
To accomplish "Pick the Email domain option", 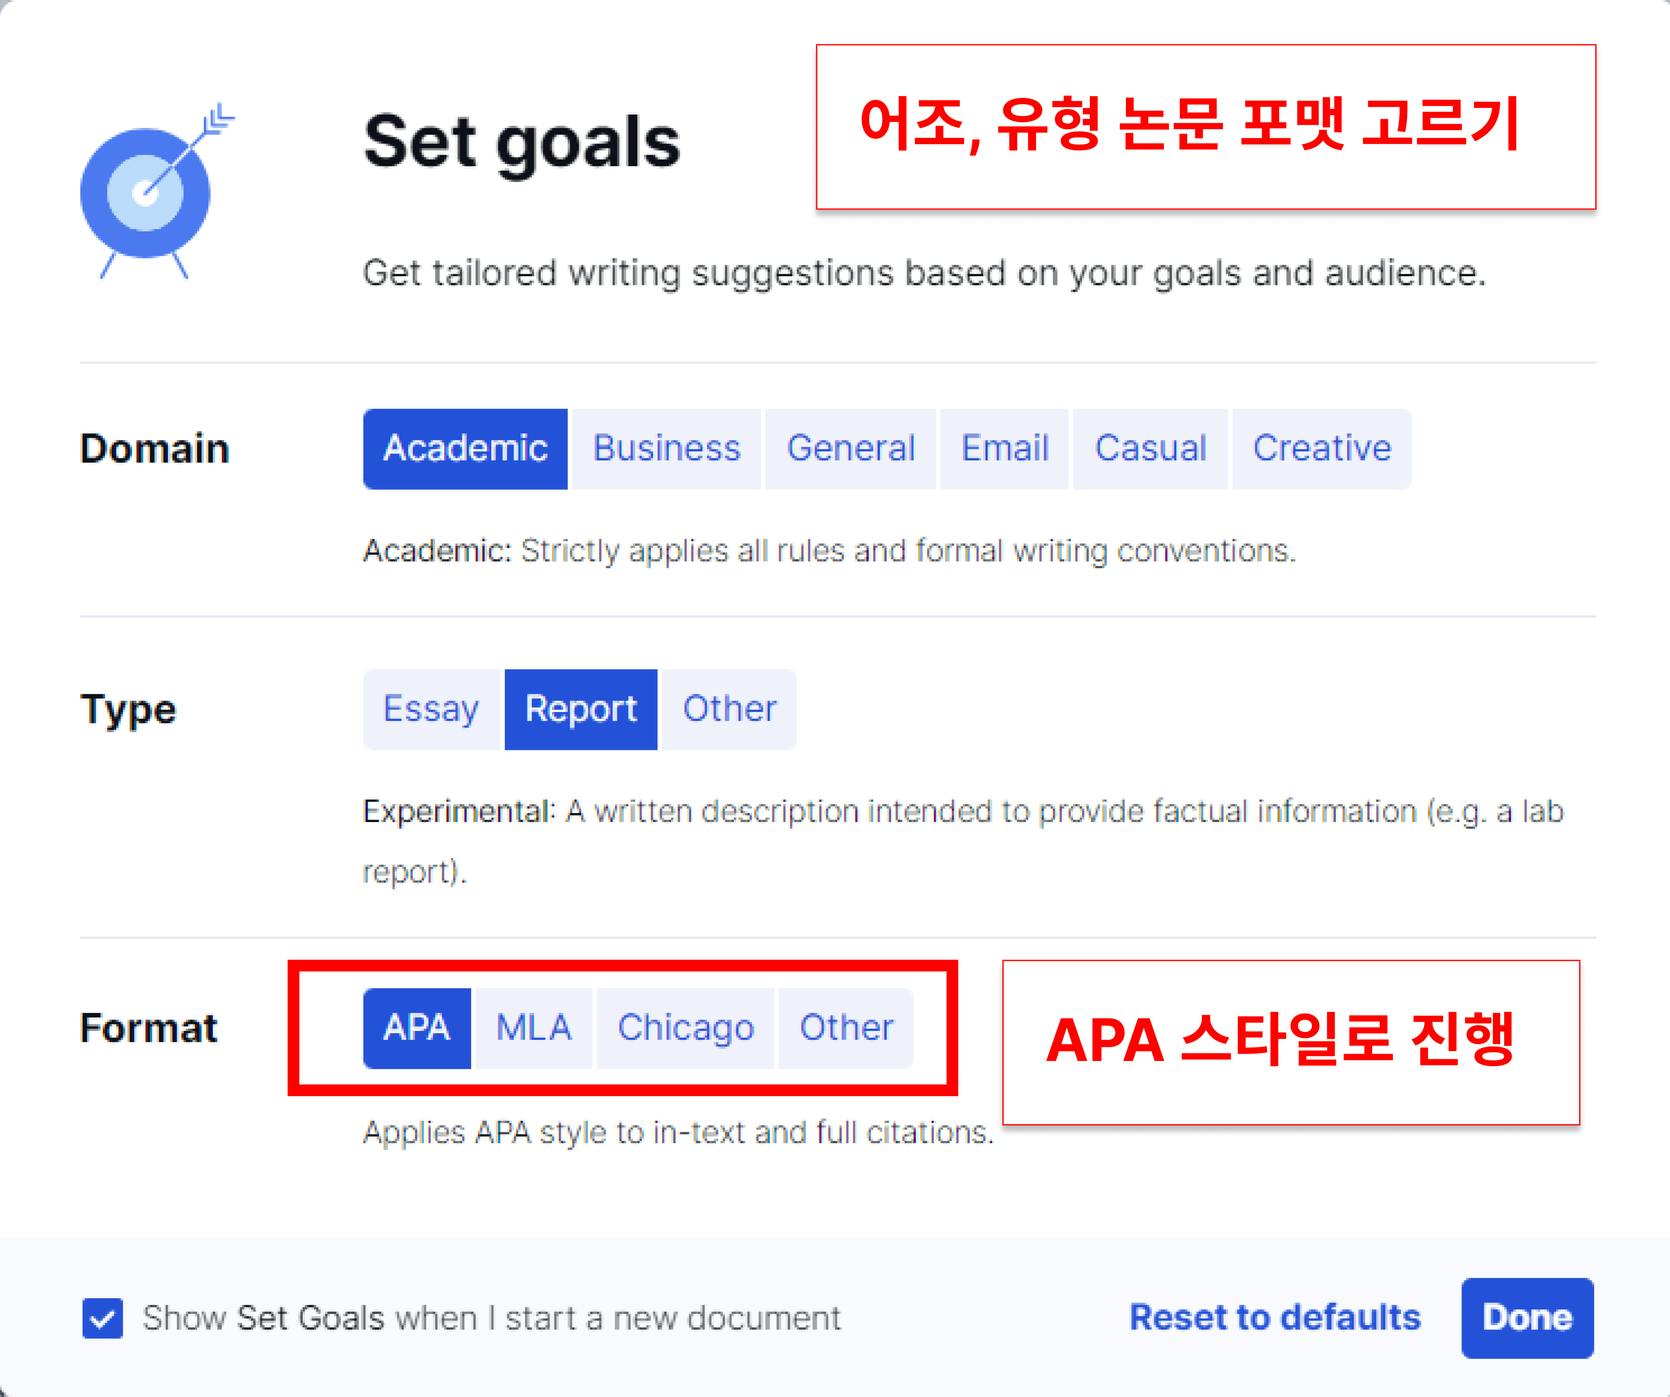I will (x=1004, y=449).
